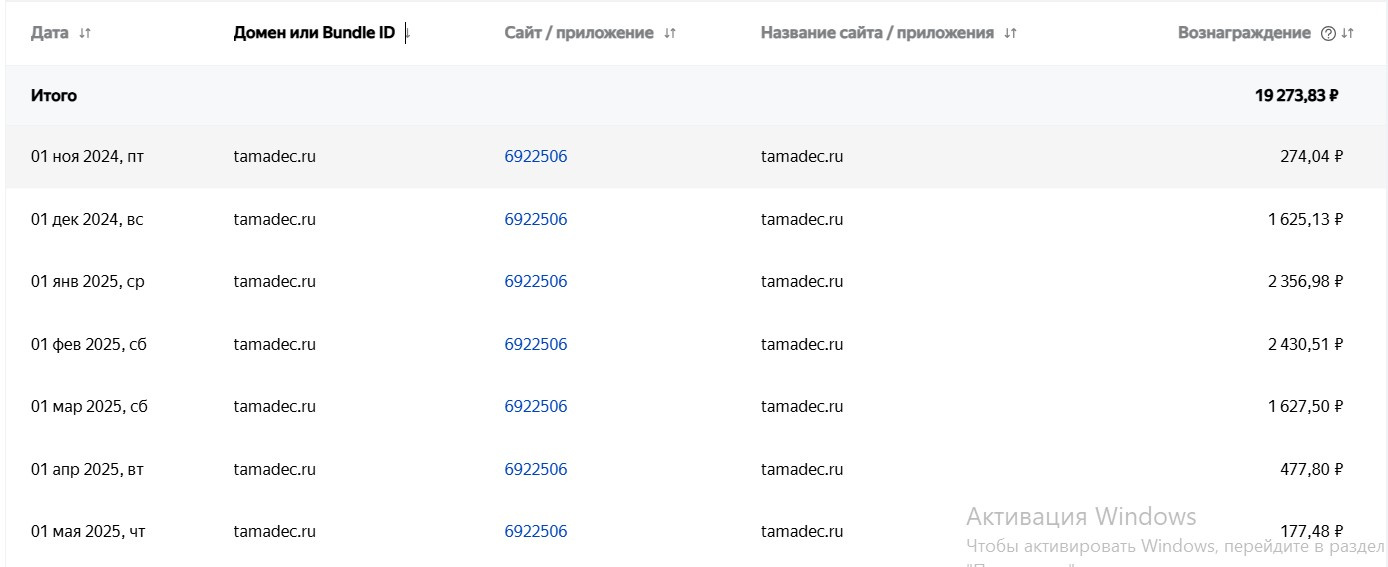The width and height of the screenshot is (1388, 567).
Task: Sort table by Дата column header
Action: click(x=50, y=33)
